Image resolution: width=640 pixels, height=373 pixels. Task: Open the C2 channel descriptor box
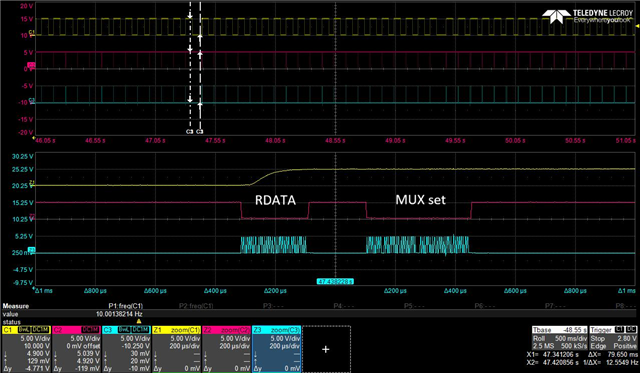point(76,349)
